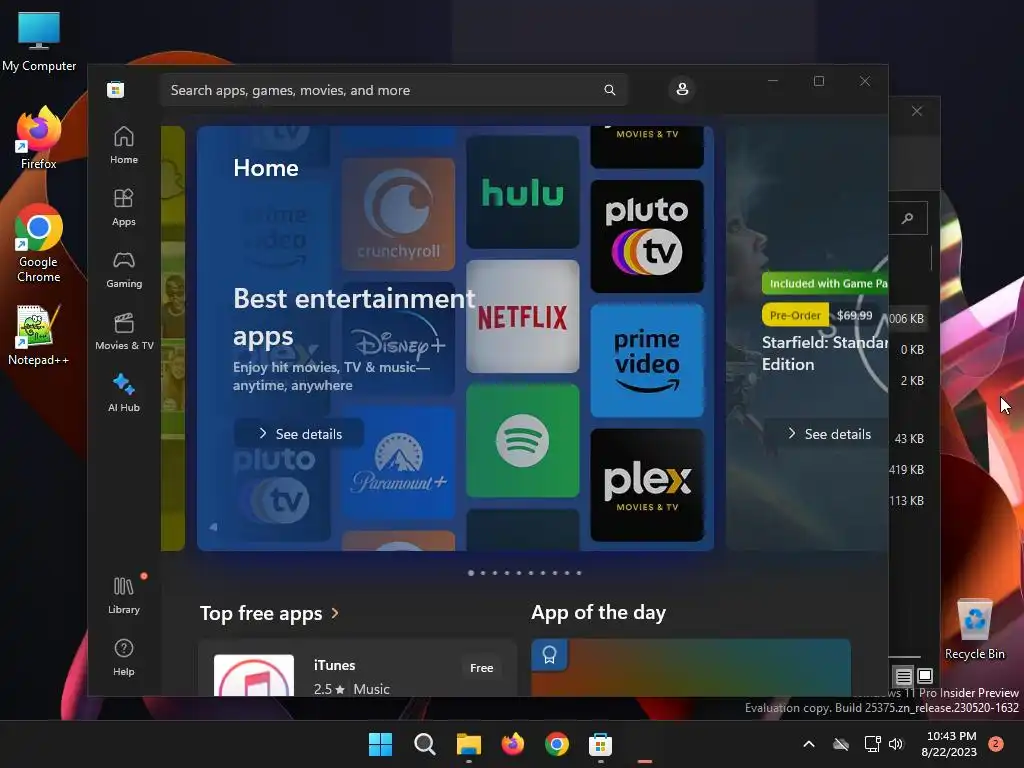The image size is (1024, 768).
Task: Select the Pluto TV app tile
Action: click(x=647, y=236)
